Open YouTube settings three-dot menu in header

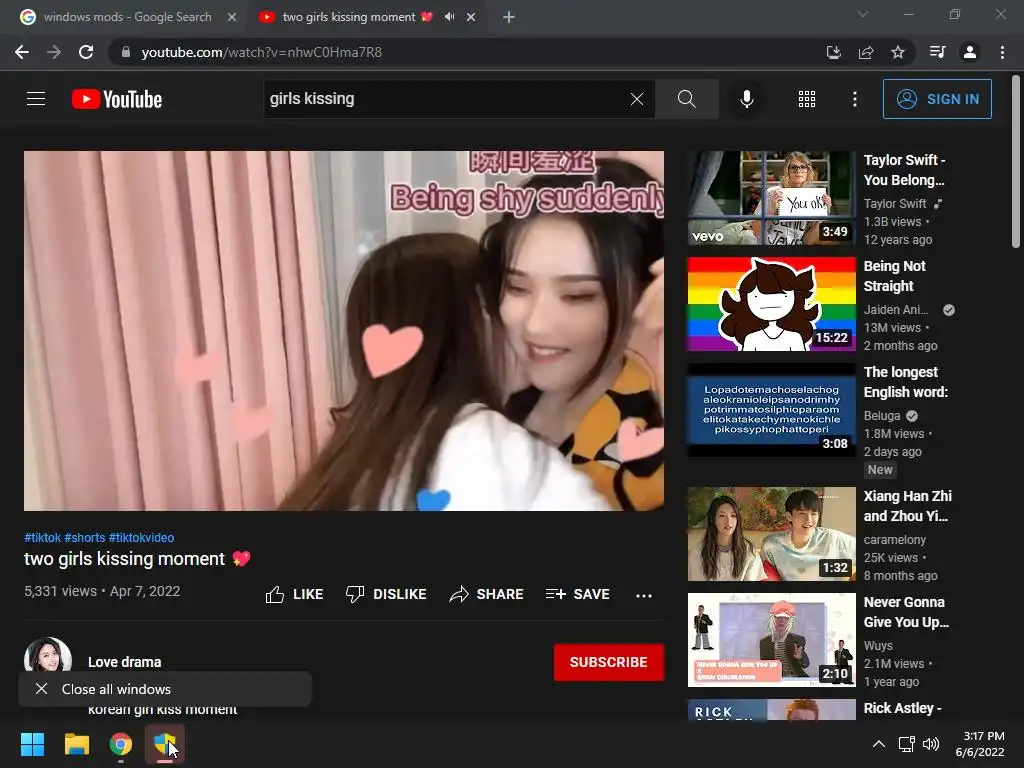[854, 99]
